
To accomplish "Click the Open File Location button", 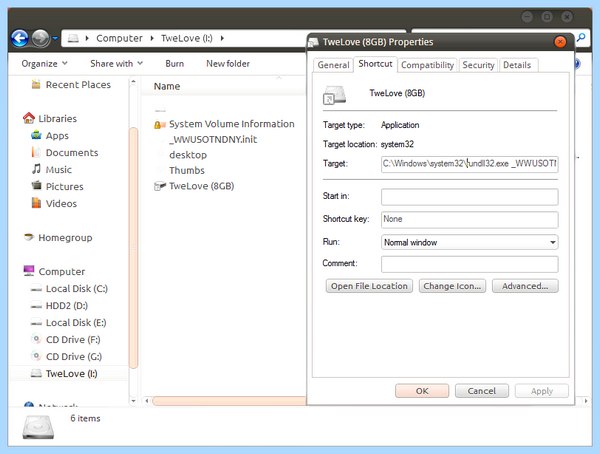I will click(369, 286).
